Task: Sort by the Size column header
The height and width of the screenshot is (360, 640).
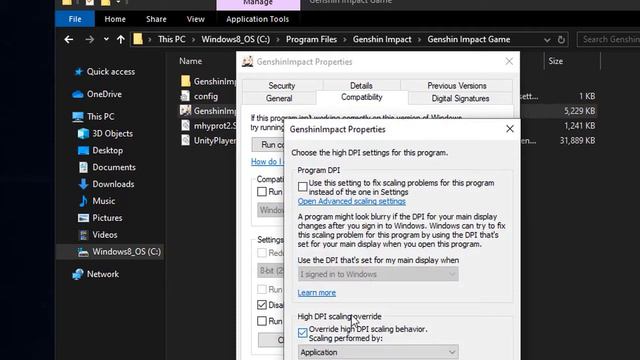Action: click(556, 61)
